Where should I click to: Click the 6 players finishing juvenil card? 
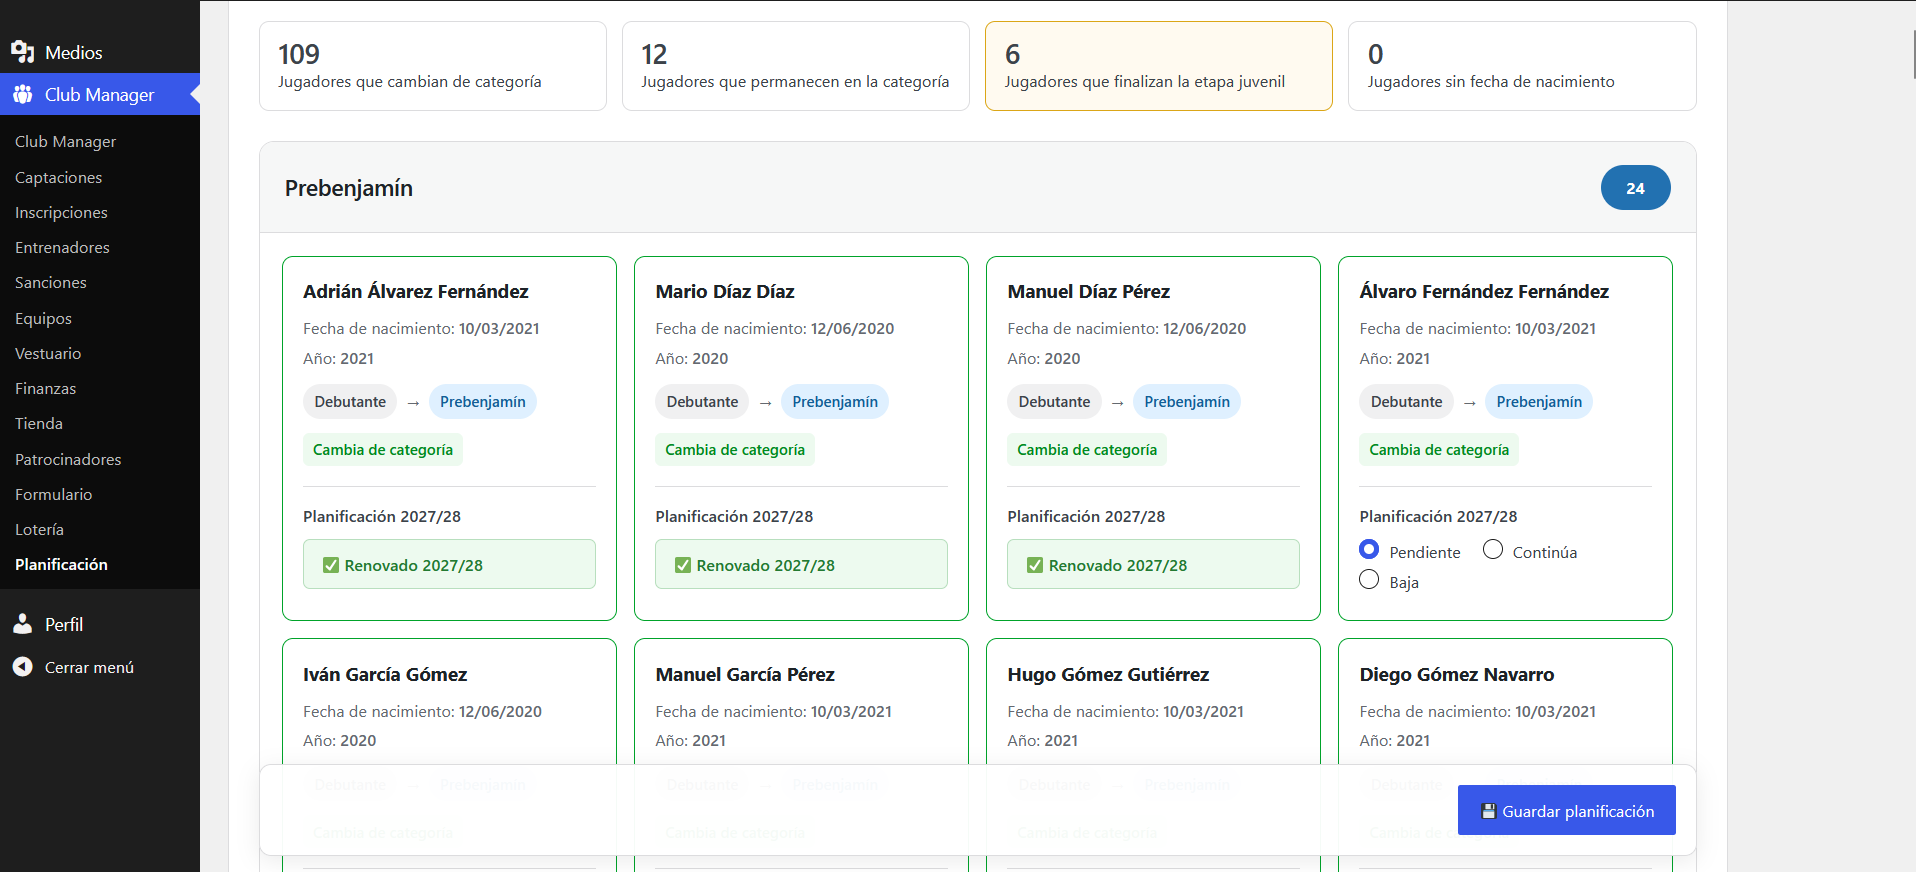1159,66
